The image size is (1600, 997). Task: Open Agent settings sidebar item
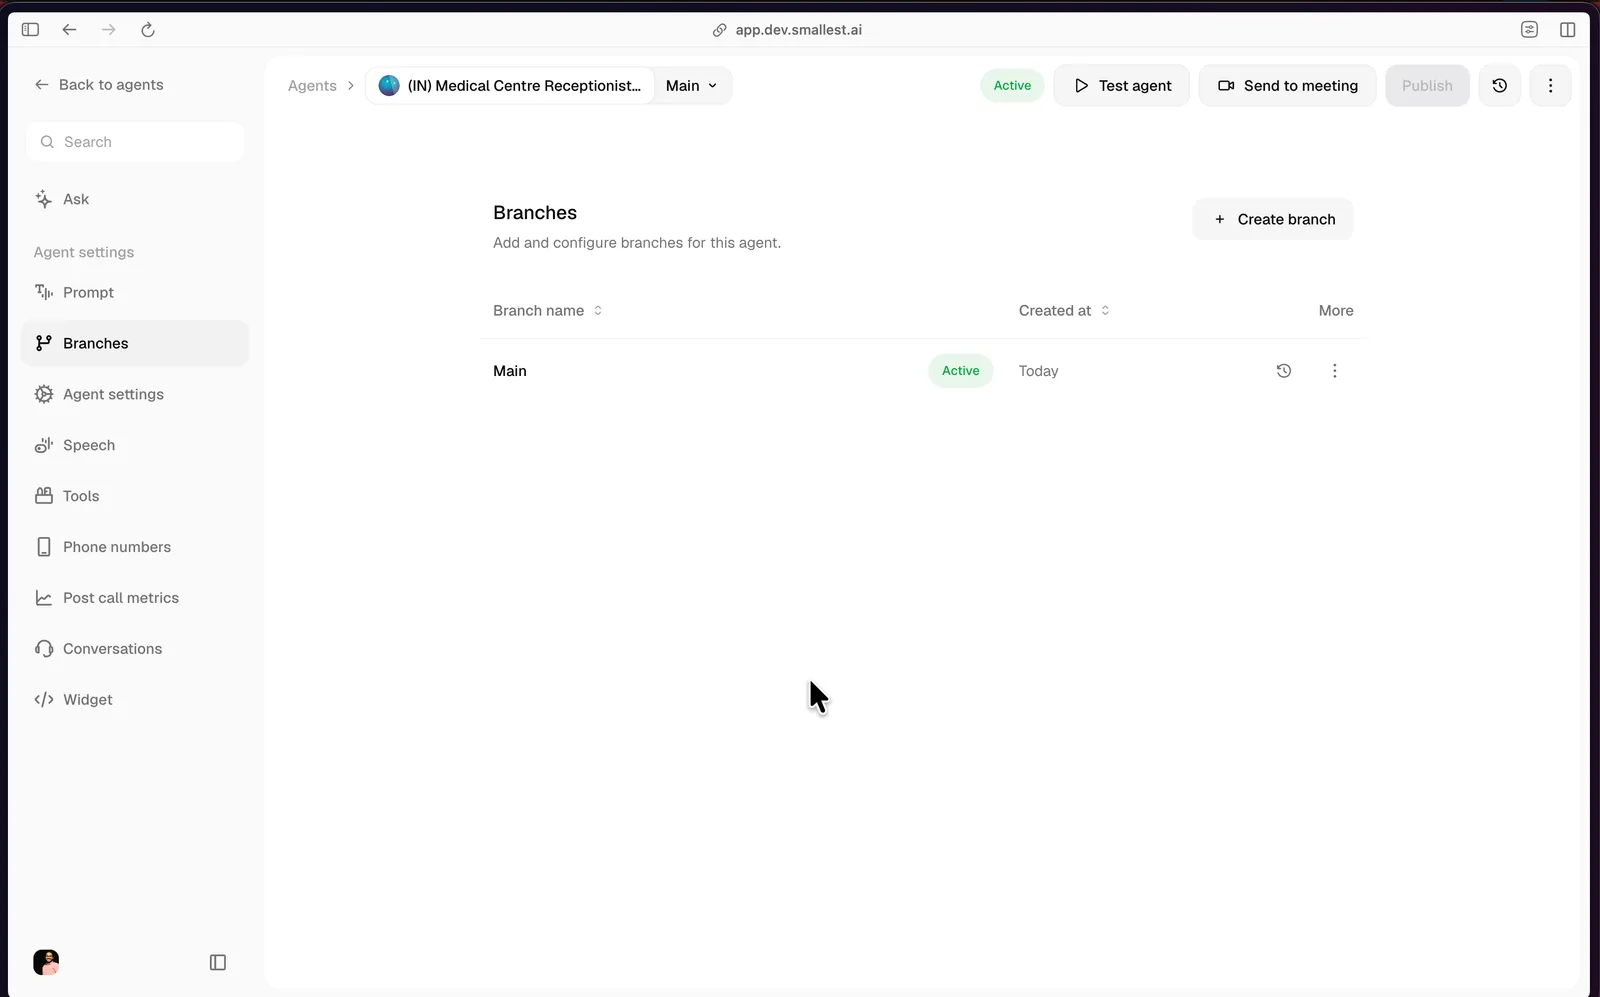pos(135,394)
